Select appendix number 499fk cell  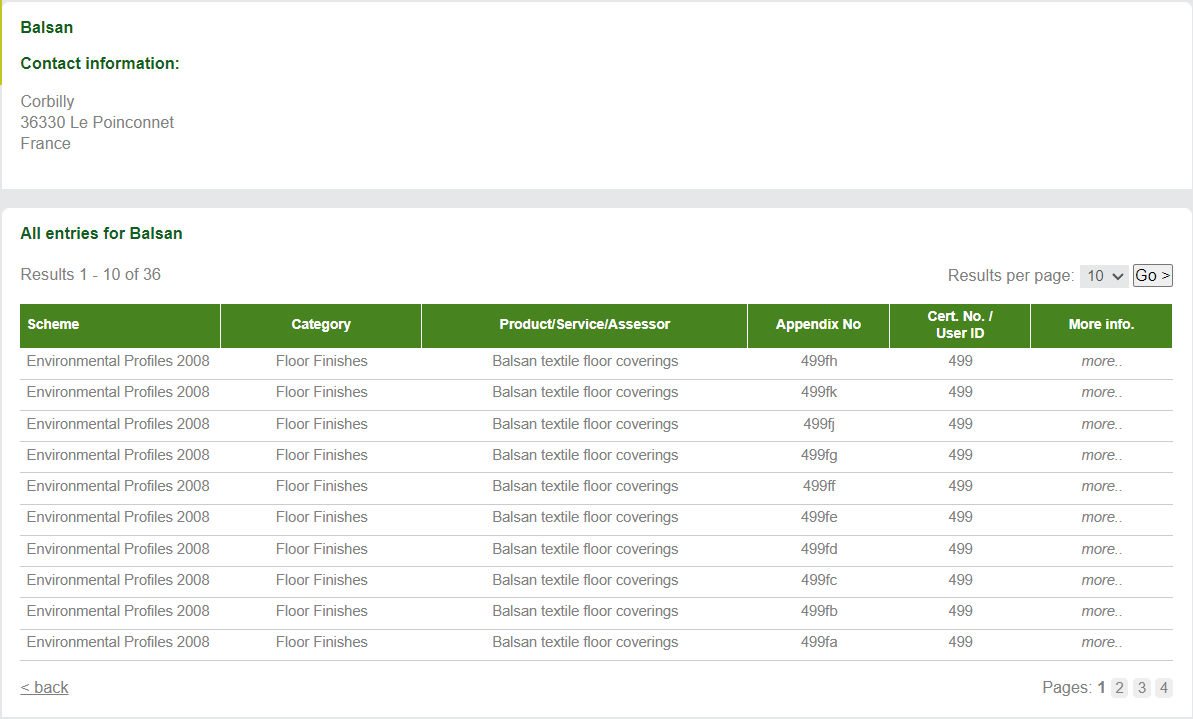click(819, 393)
